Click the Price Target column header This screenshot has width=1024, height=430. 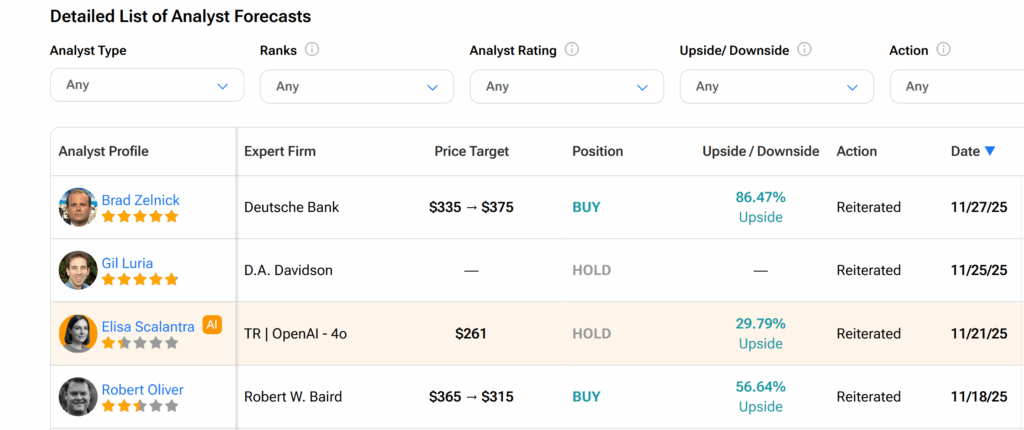tap(471, 151)
